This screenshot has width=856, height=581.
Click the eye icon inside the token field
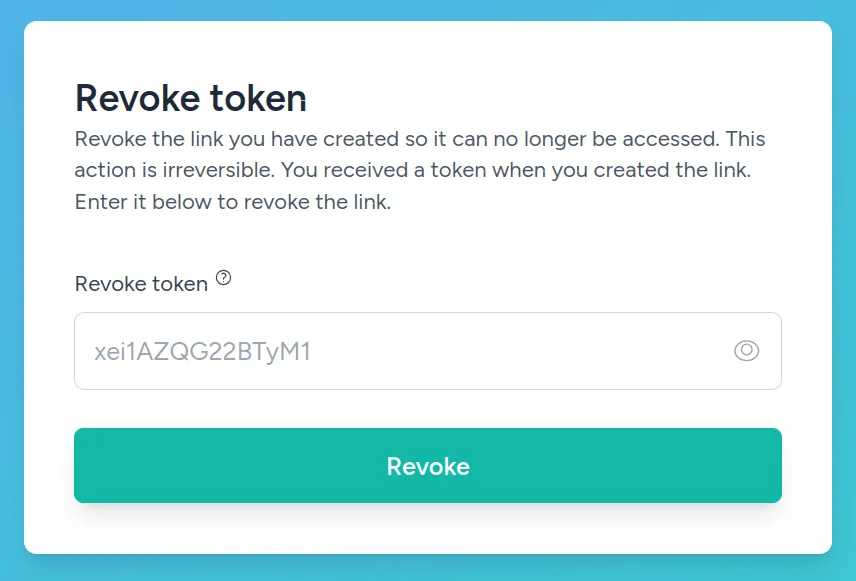[x=747, y=350]
